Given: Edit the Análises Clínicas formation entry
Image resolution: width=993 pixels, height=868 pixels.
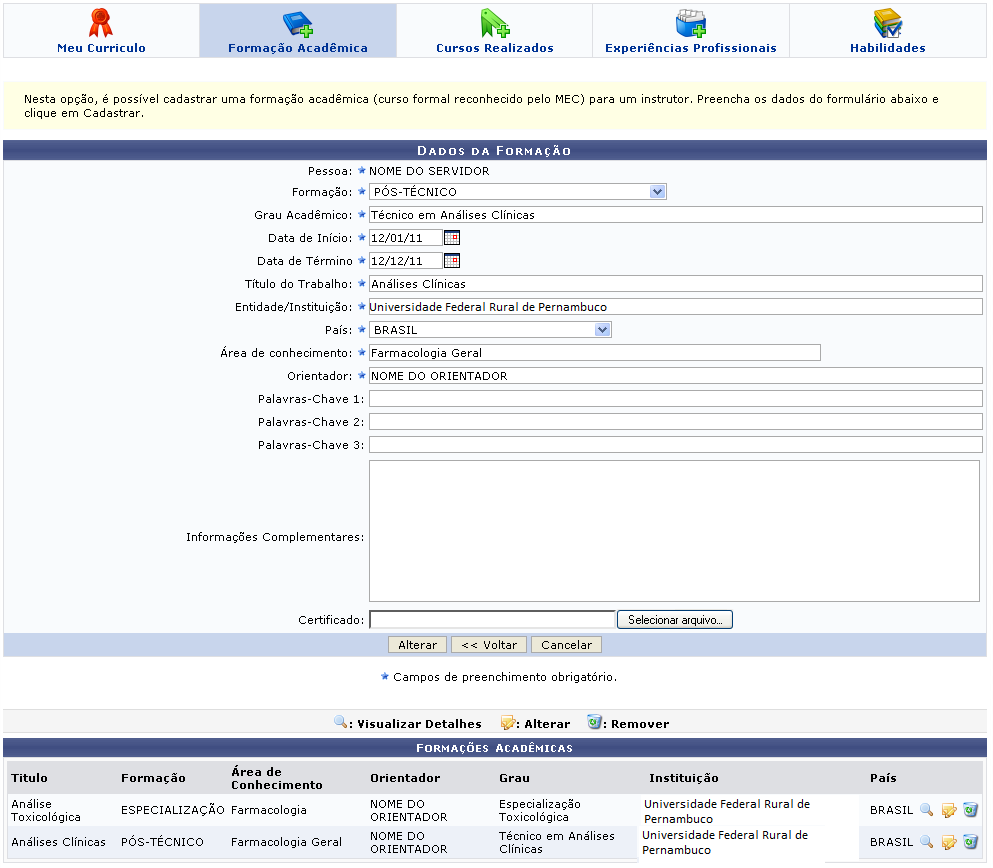Looking at the screenshot, I should click(x=948, y=842).
